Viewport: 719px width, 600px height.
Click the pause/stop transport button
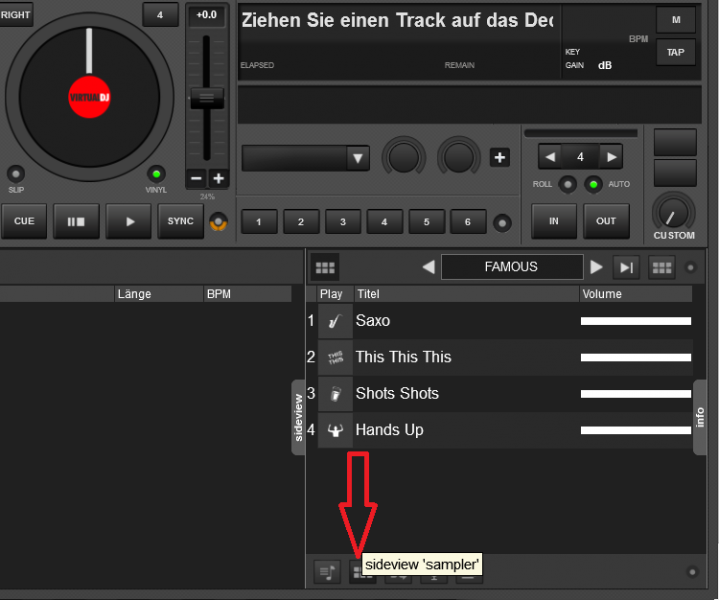click(76, 222)
